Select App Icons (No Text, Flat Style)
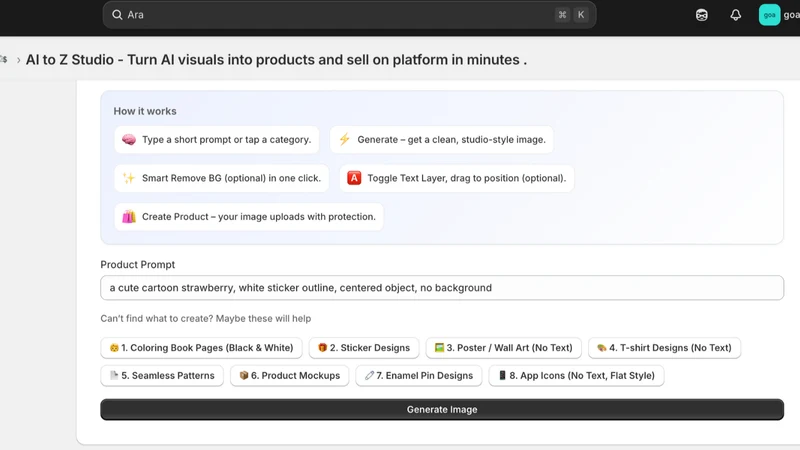Screen dimensions: 800x450 pos(577,376)
